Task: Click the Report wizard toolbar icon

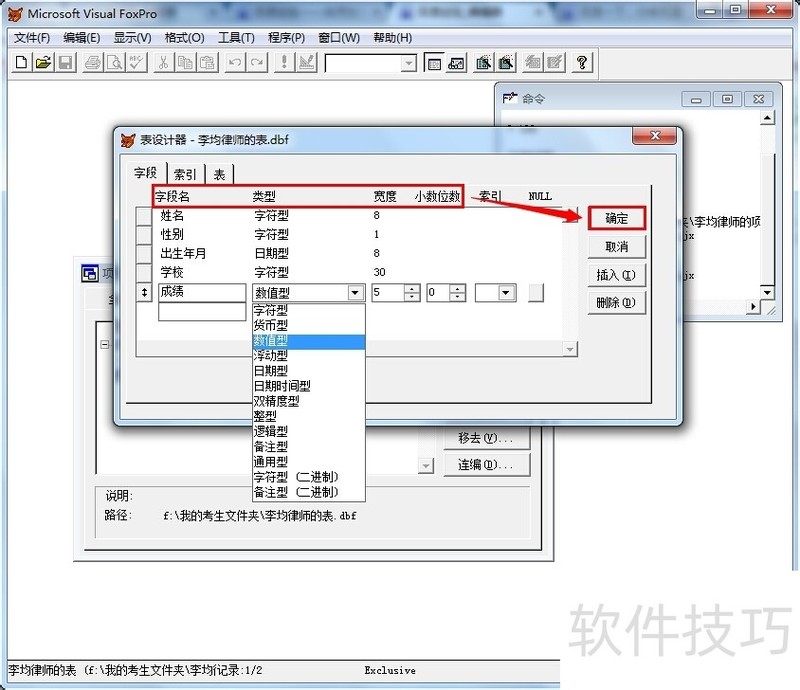Action: 506,63
